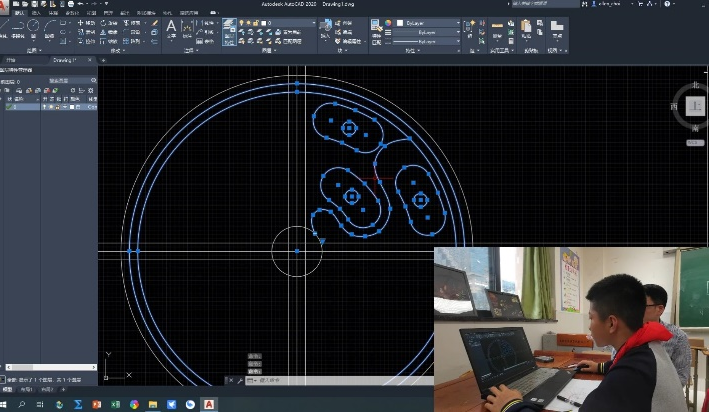Image resolution: width=709 pixels, height=412 pixels.
Task: Click layer 0 white color swatch in palette
Action: click(x=72, y=107)
